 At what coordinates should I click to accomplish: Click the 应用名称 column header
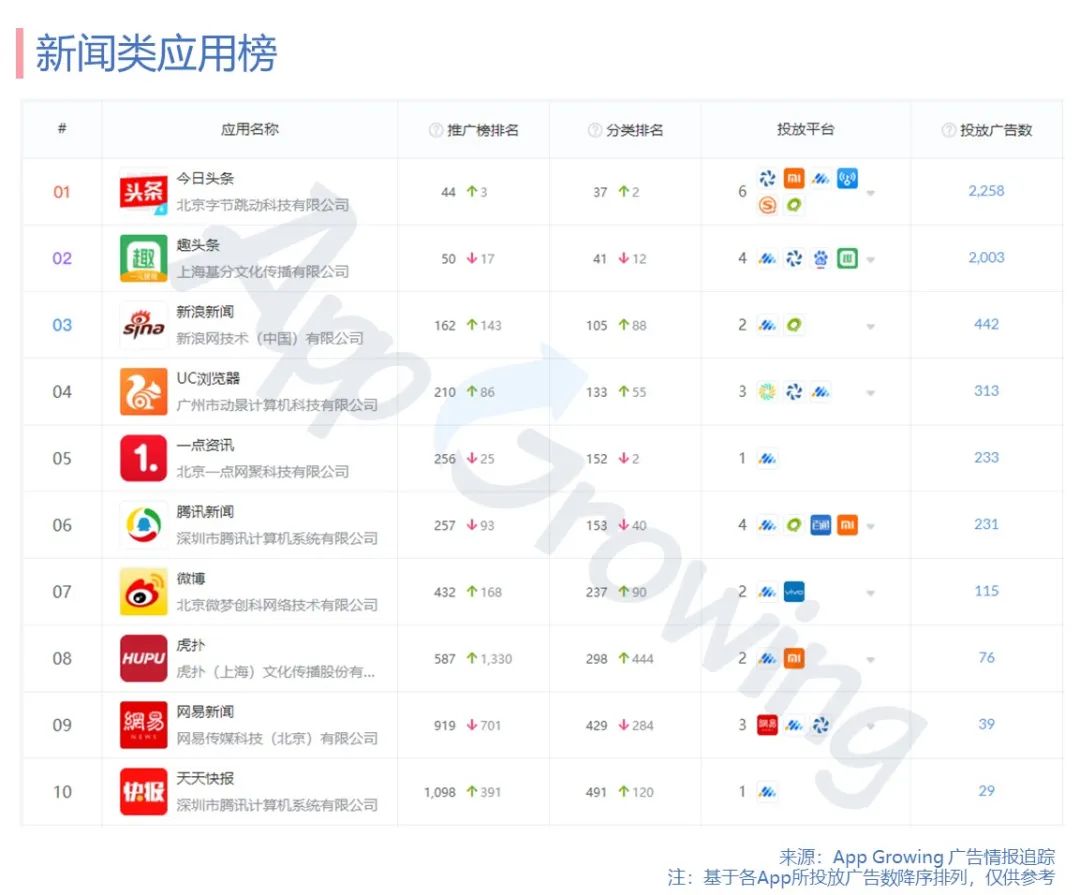(x=249, y=130)
